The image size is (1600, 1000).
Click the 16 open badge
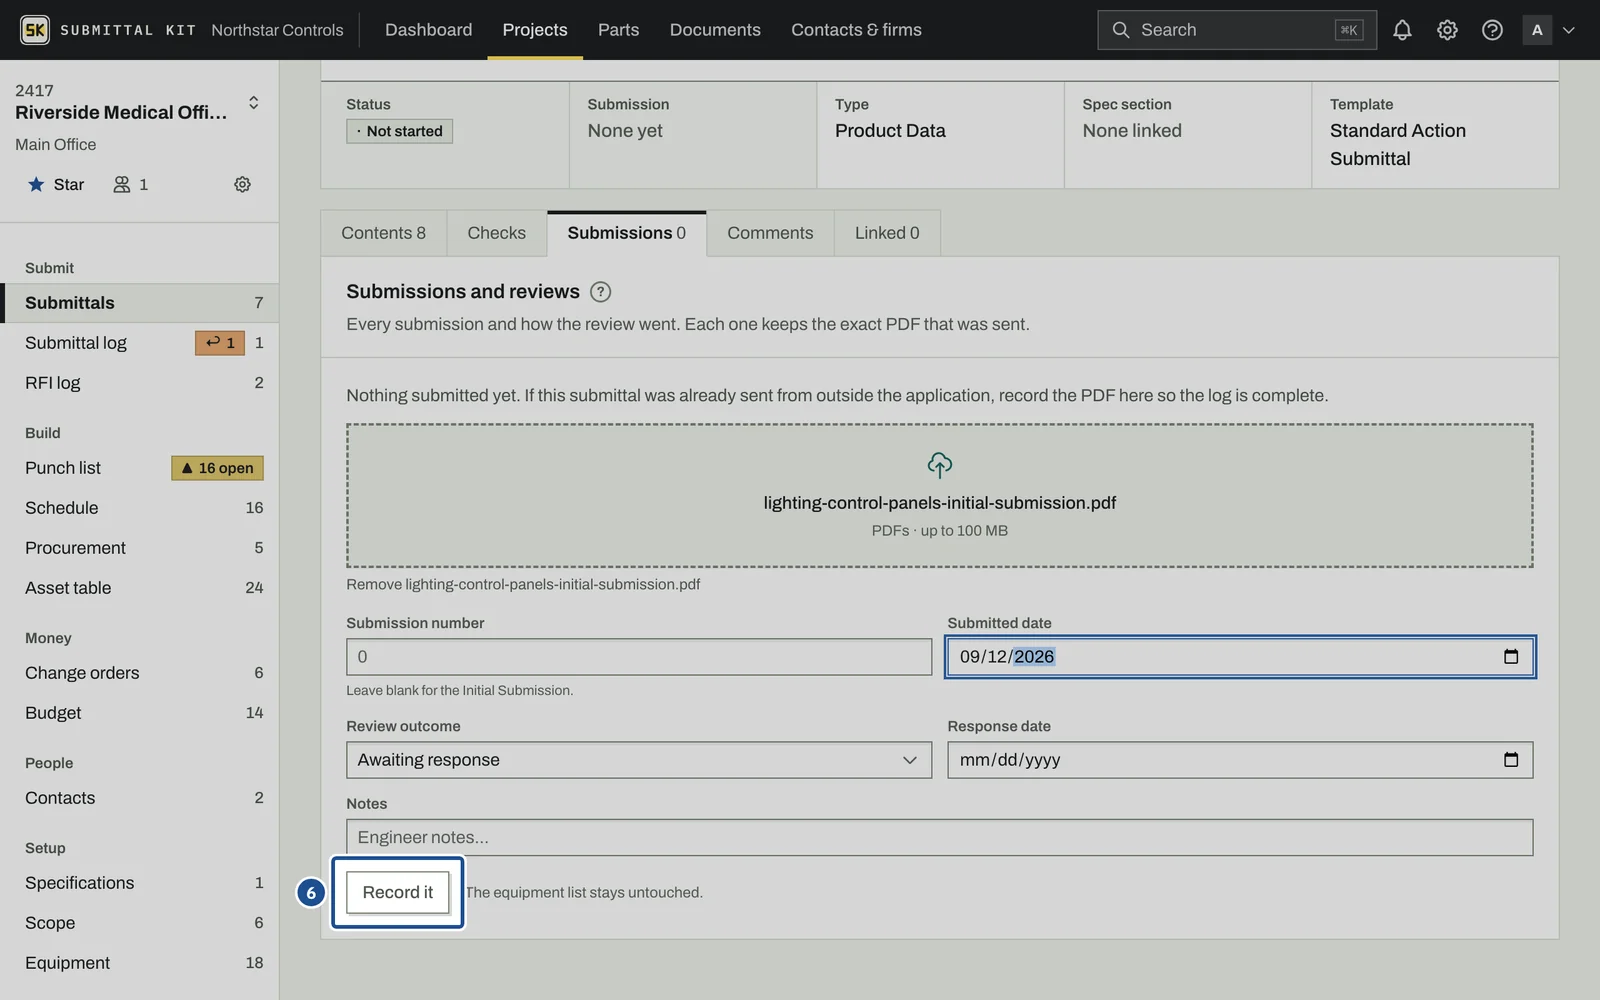tap(217, 468)
